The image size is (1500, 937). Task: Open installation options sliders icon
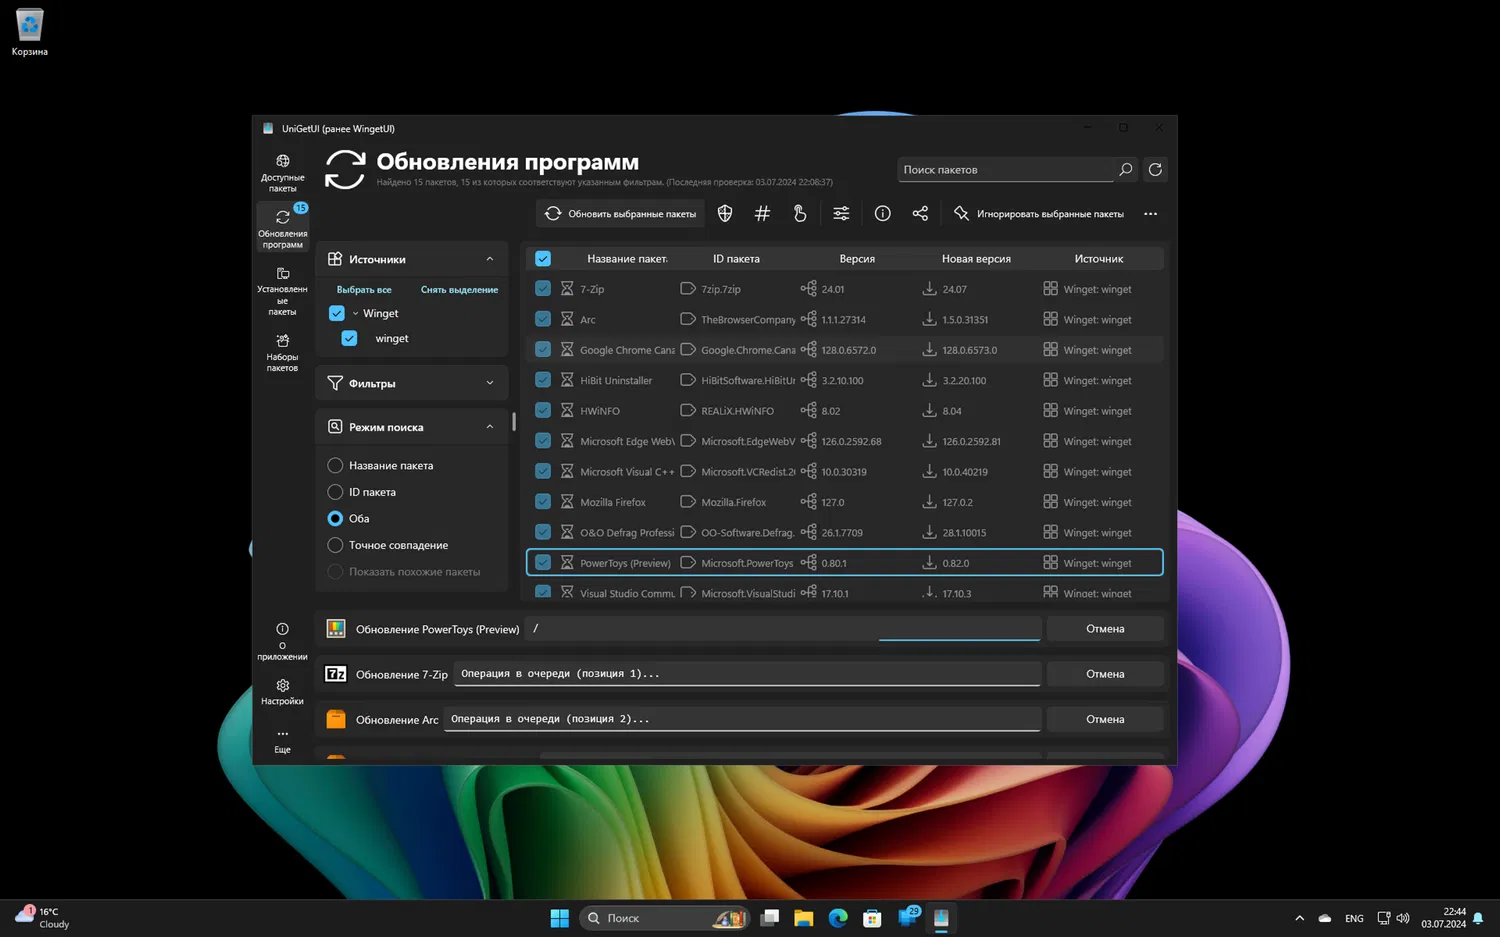[x=841, y=213]
